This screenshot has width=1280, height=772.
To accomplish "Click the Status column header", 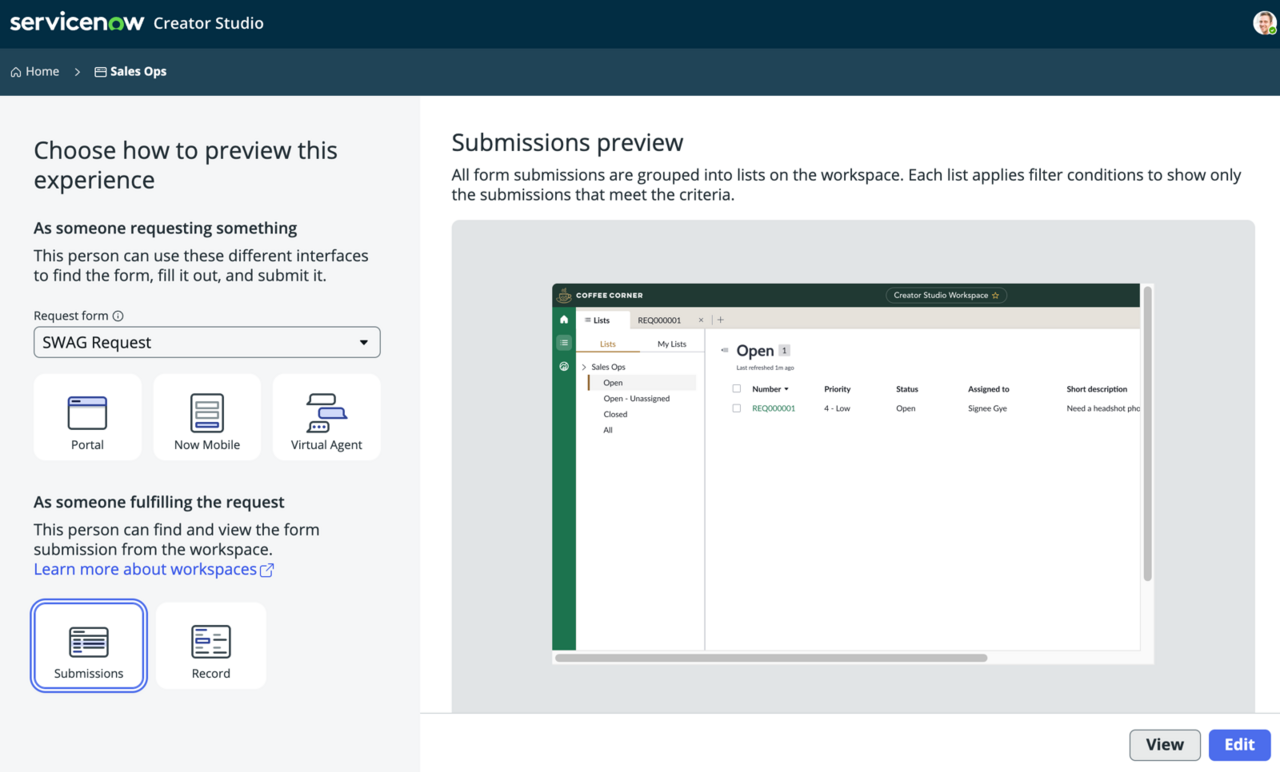I will [x=907, y=389].
